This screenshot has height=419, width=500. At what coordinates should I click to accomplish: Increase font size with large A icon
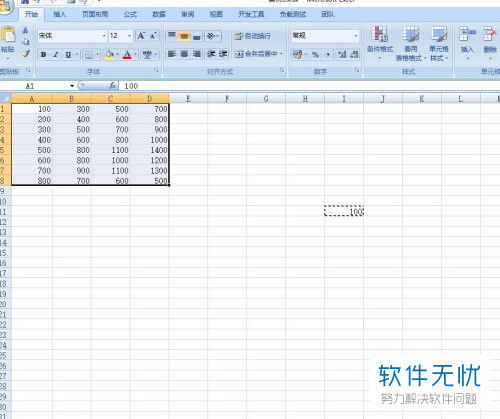(x=142, y=36)
